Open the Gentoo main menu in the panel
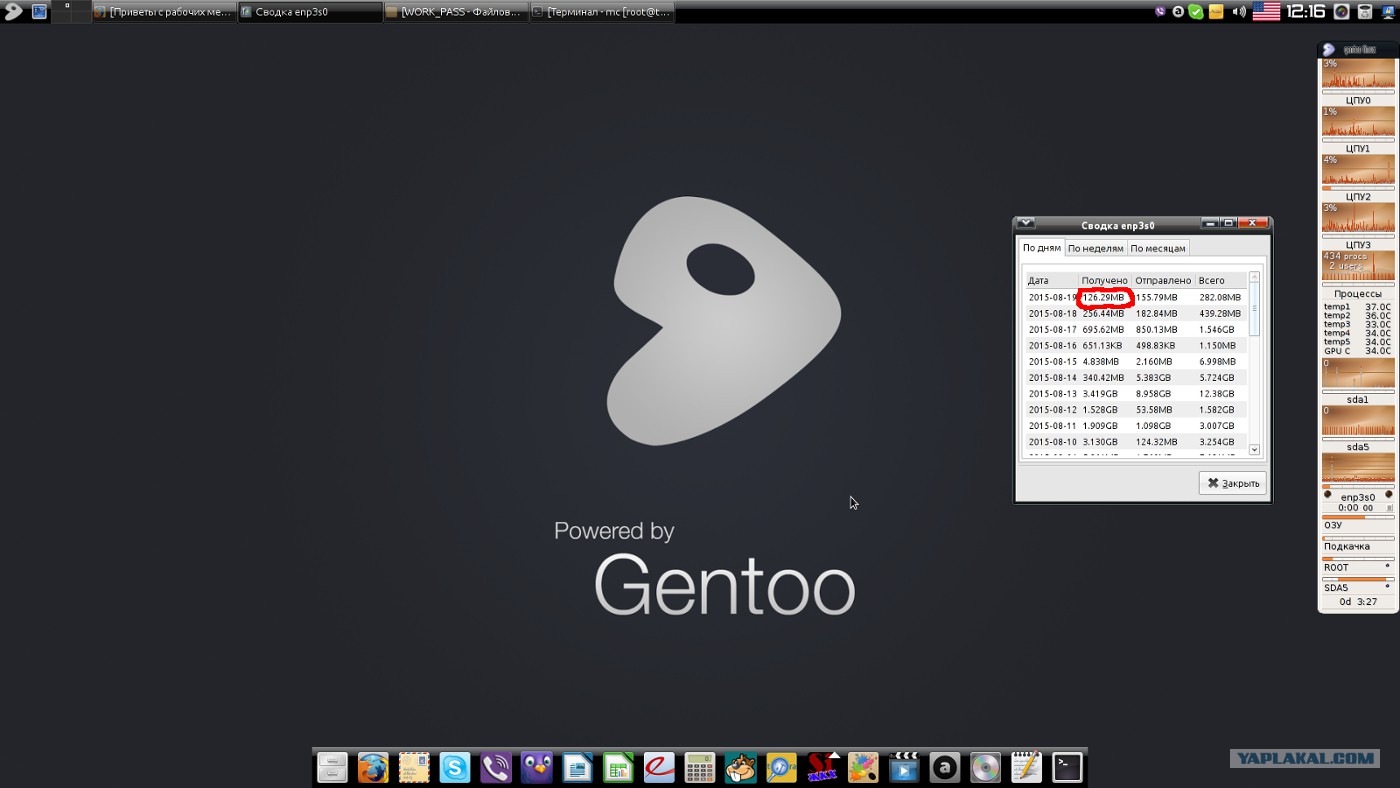 pyautogui.click(x=13, y=12)
